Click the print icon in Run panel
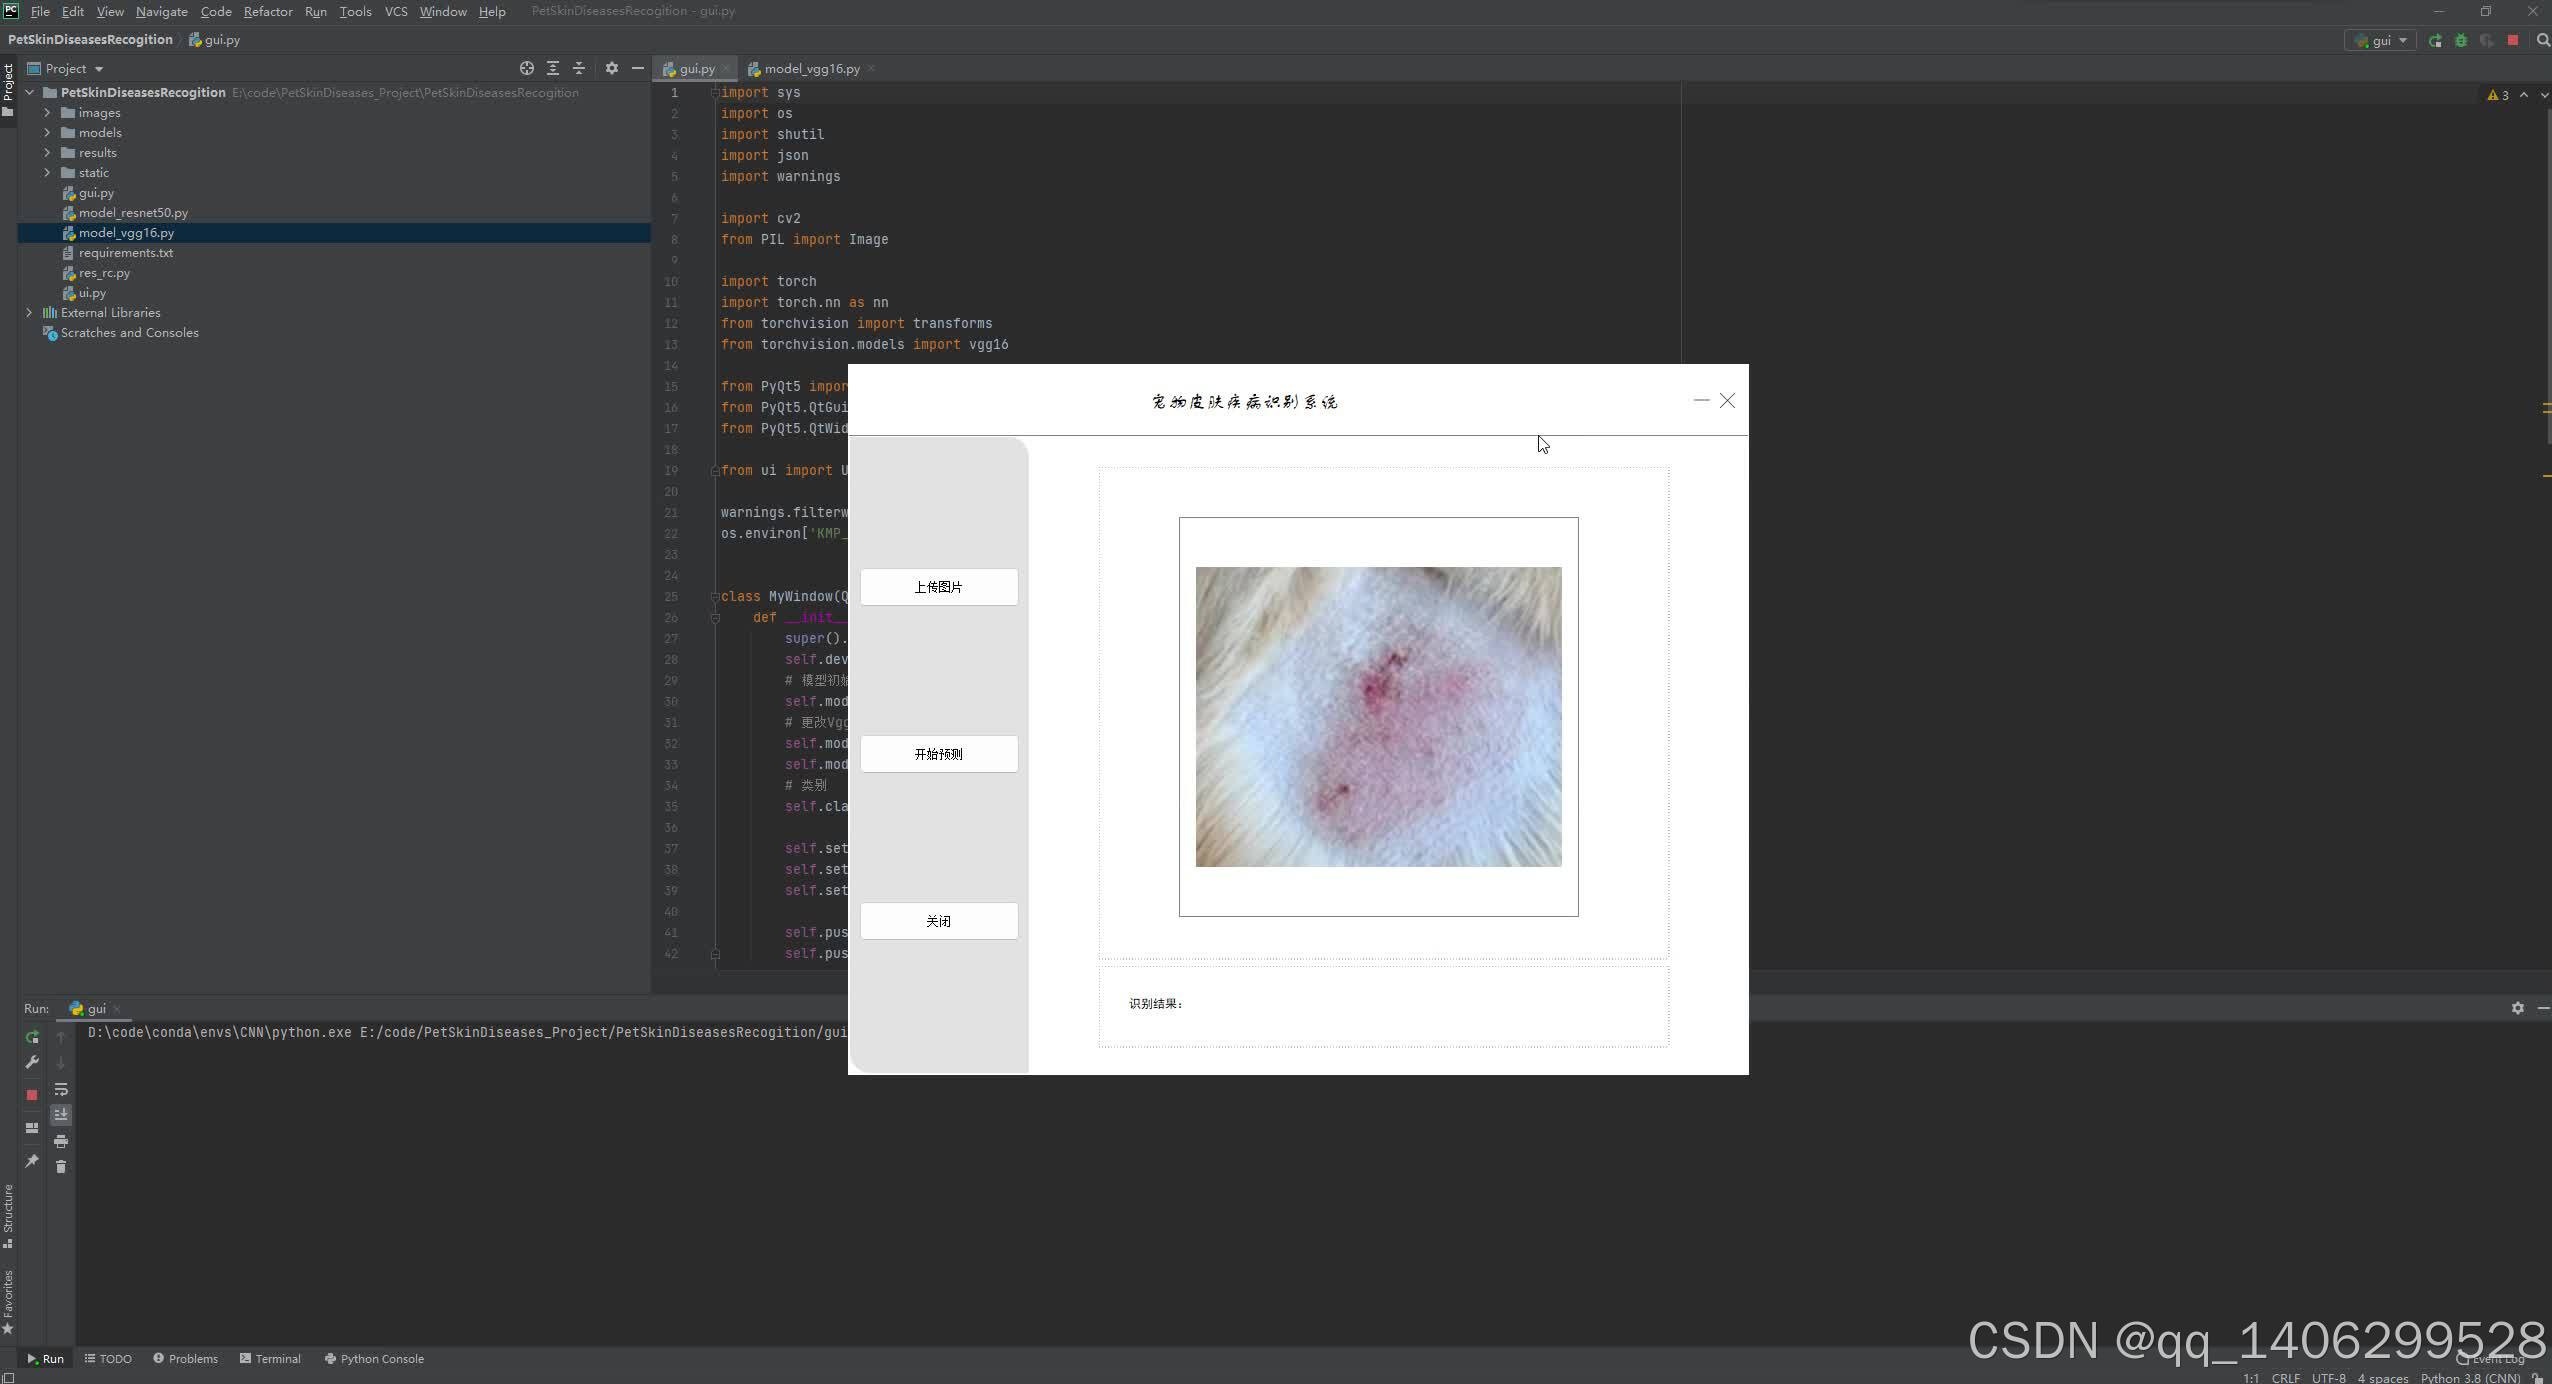Screen dimensions: 2552x1384 point(61,1141)
